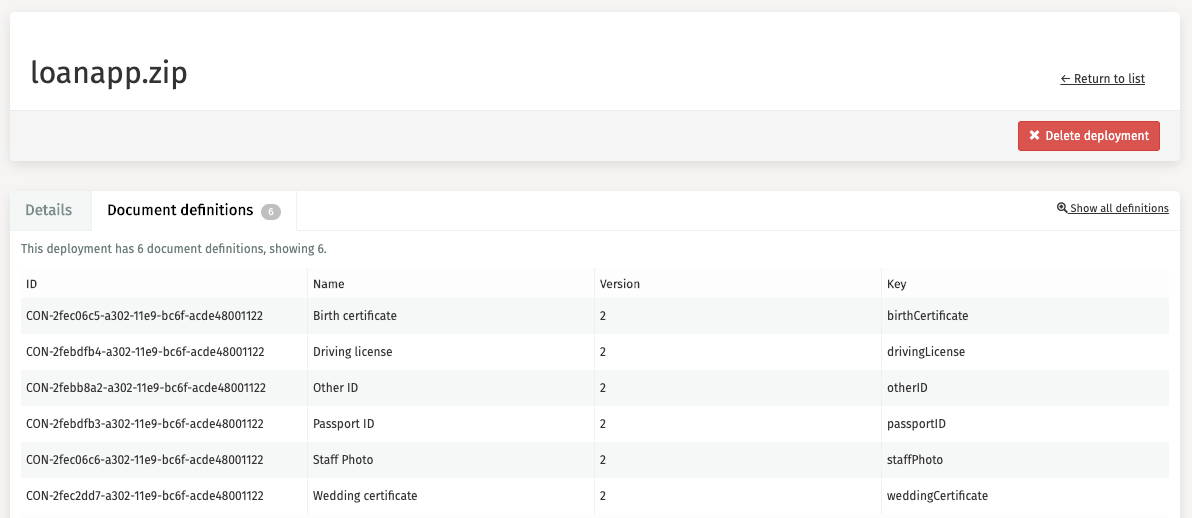This screenshot has width=1192, height=518.
Task: Click the Show all definitions link
Action: [1119, 209]
